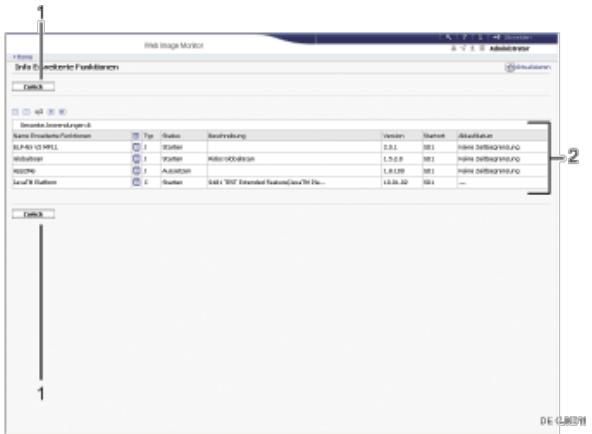Open the search magnifier icon in header bar
The width and height of the screenshot is (592, 434).
[448, 37]
